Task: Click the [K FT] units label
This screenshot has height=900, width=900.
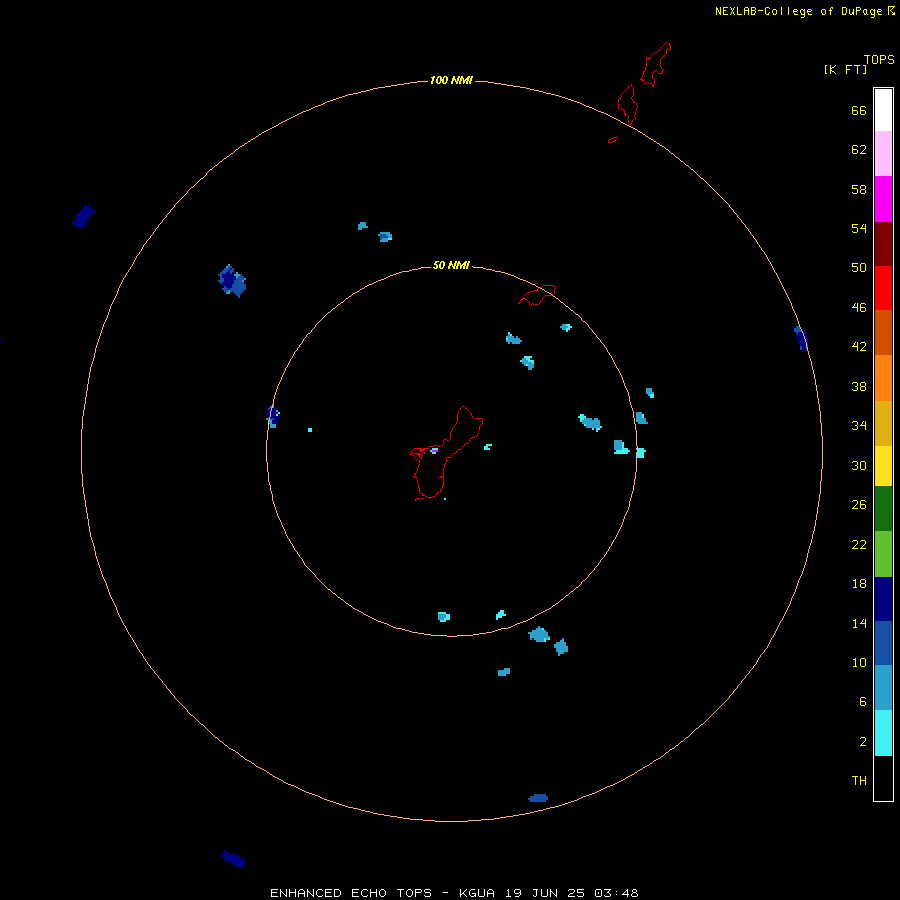Action: [x=845, y=69]
